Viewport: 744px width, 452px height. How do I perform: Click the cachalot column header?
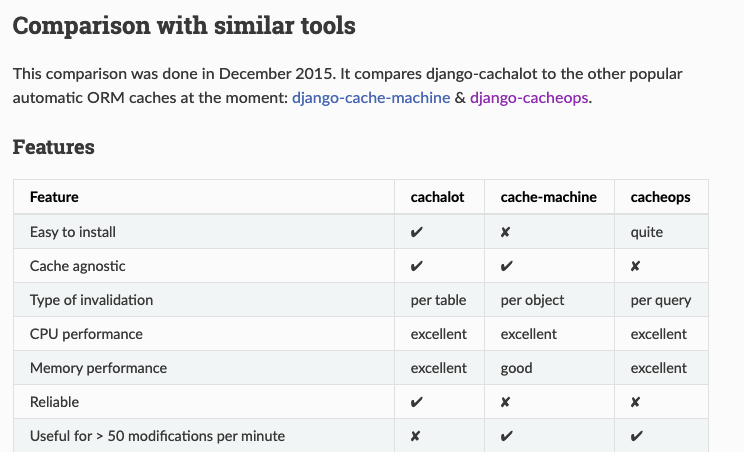[437, 197]
